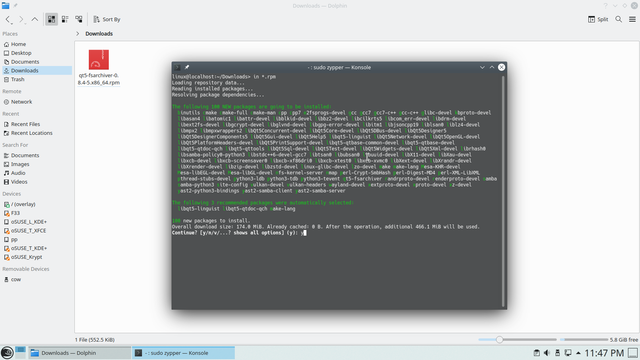Search for Images in sidebar
This screenshot has width=640, height=360.
(20, 164)
